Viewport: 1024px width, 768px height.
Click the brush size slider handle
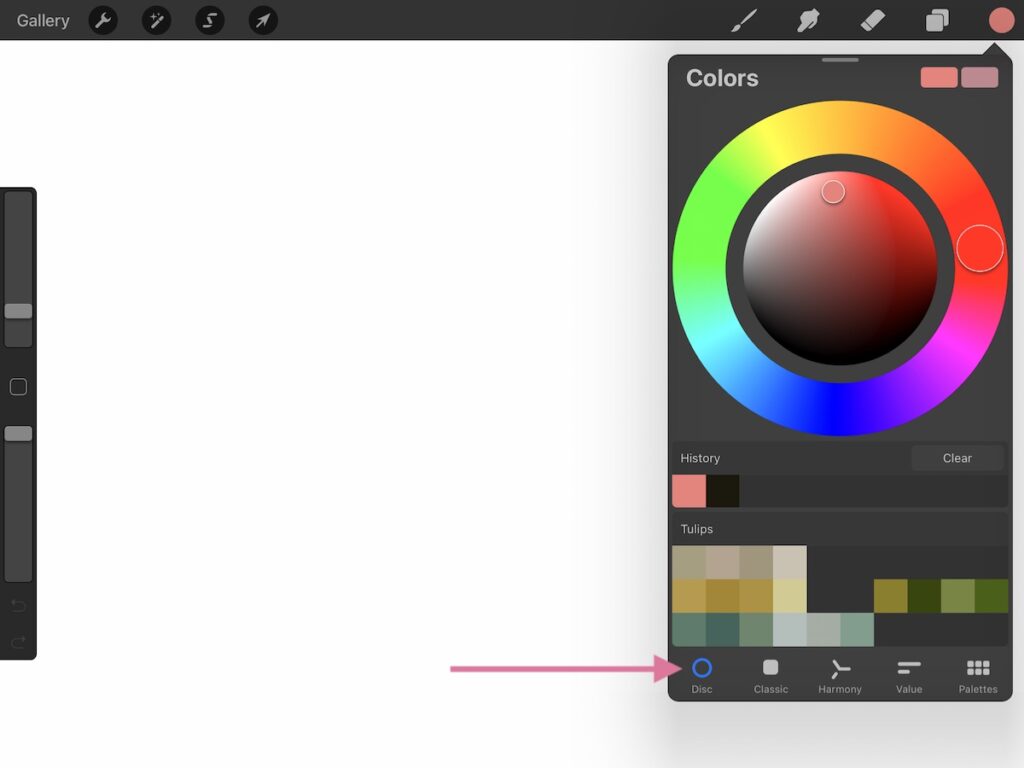(18, 311)
